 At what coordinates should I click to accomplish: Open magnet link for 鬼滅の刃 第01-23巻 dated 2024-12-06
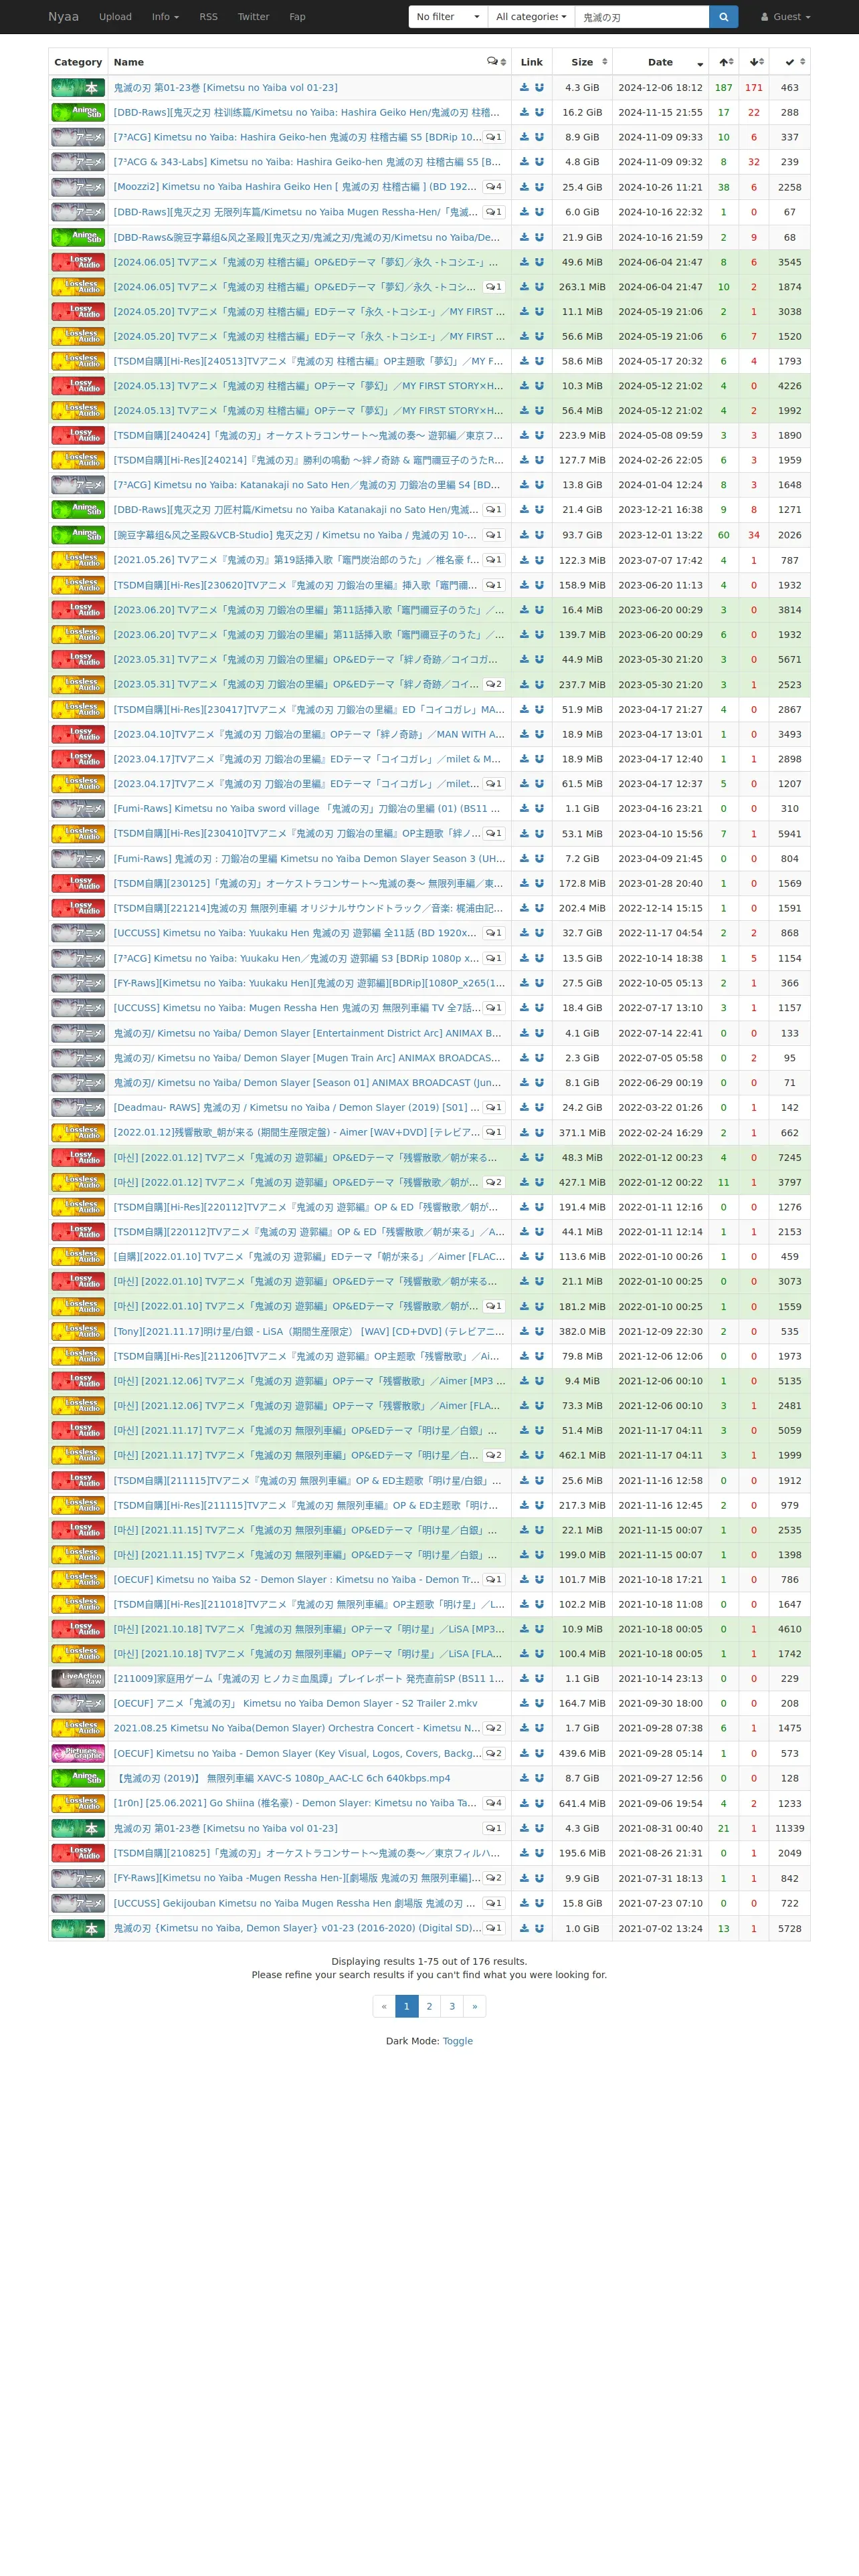click(539, 87)
